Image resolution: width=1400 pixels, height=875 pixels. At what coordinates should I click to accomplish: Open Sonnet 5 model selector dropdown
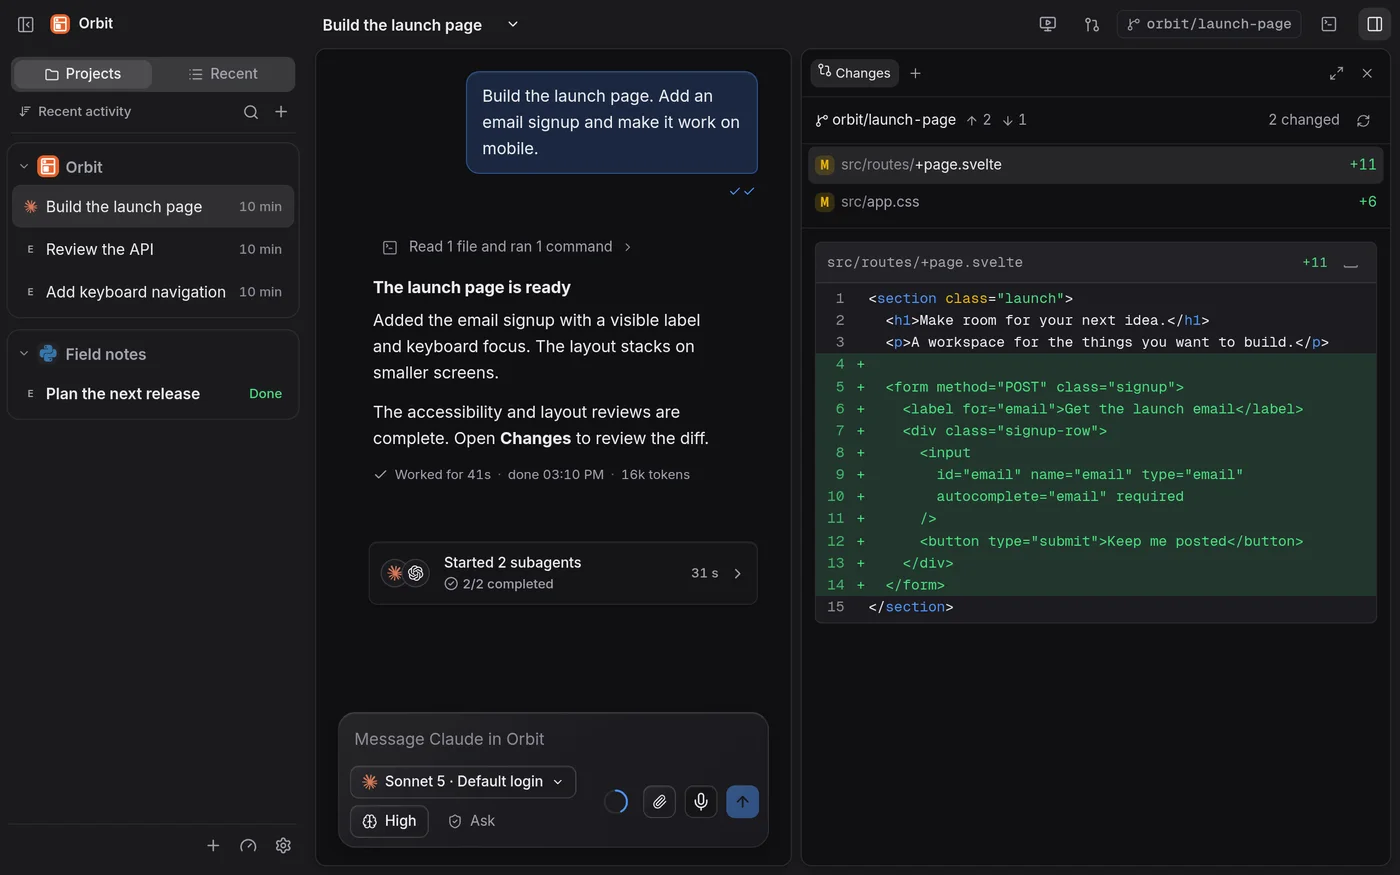tap(463, 782)
